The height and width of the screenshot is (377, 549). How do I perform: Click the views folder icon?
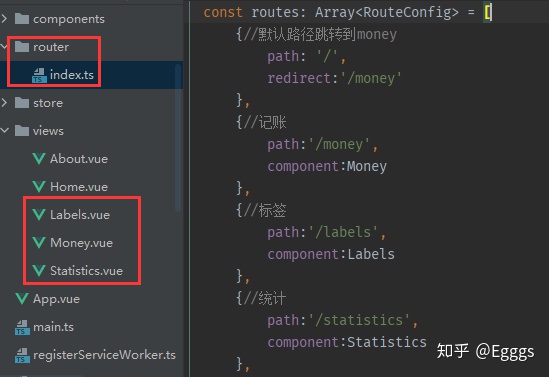point(22,131)
